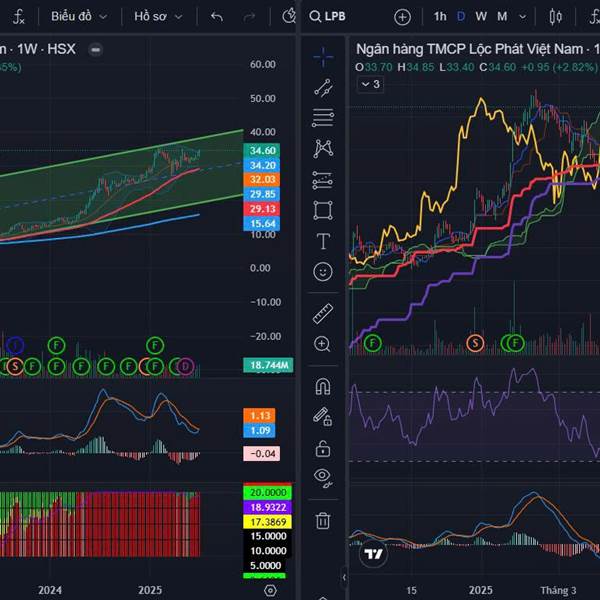Click the 29.13 red price label
This screenshot has height=600, width=600.
(262, 209)
